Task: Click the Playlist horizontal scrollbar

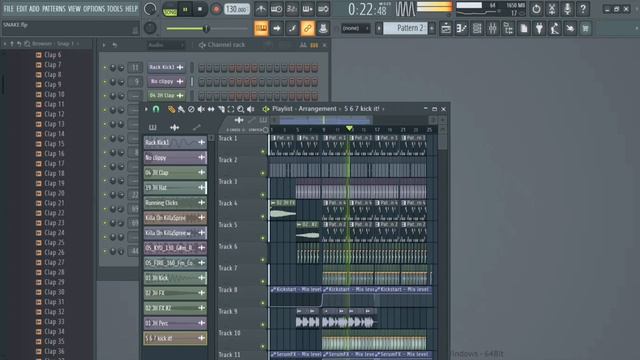Action: coord(325,120)
